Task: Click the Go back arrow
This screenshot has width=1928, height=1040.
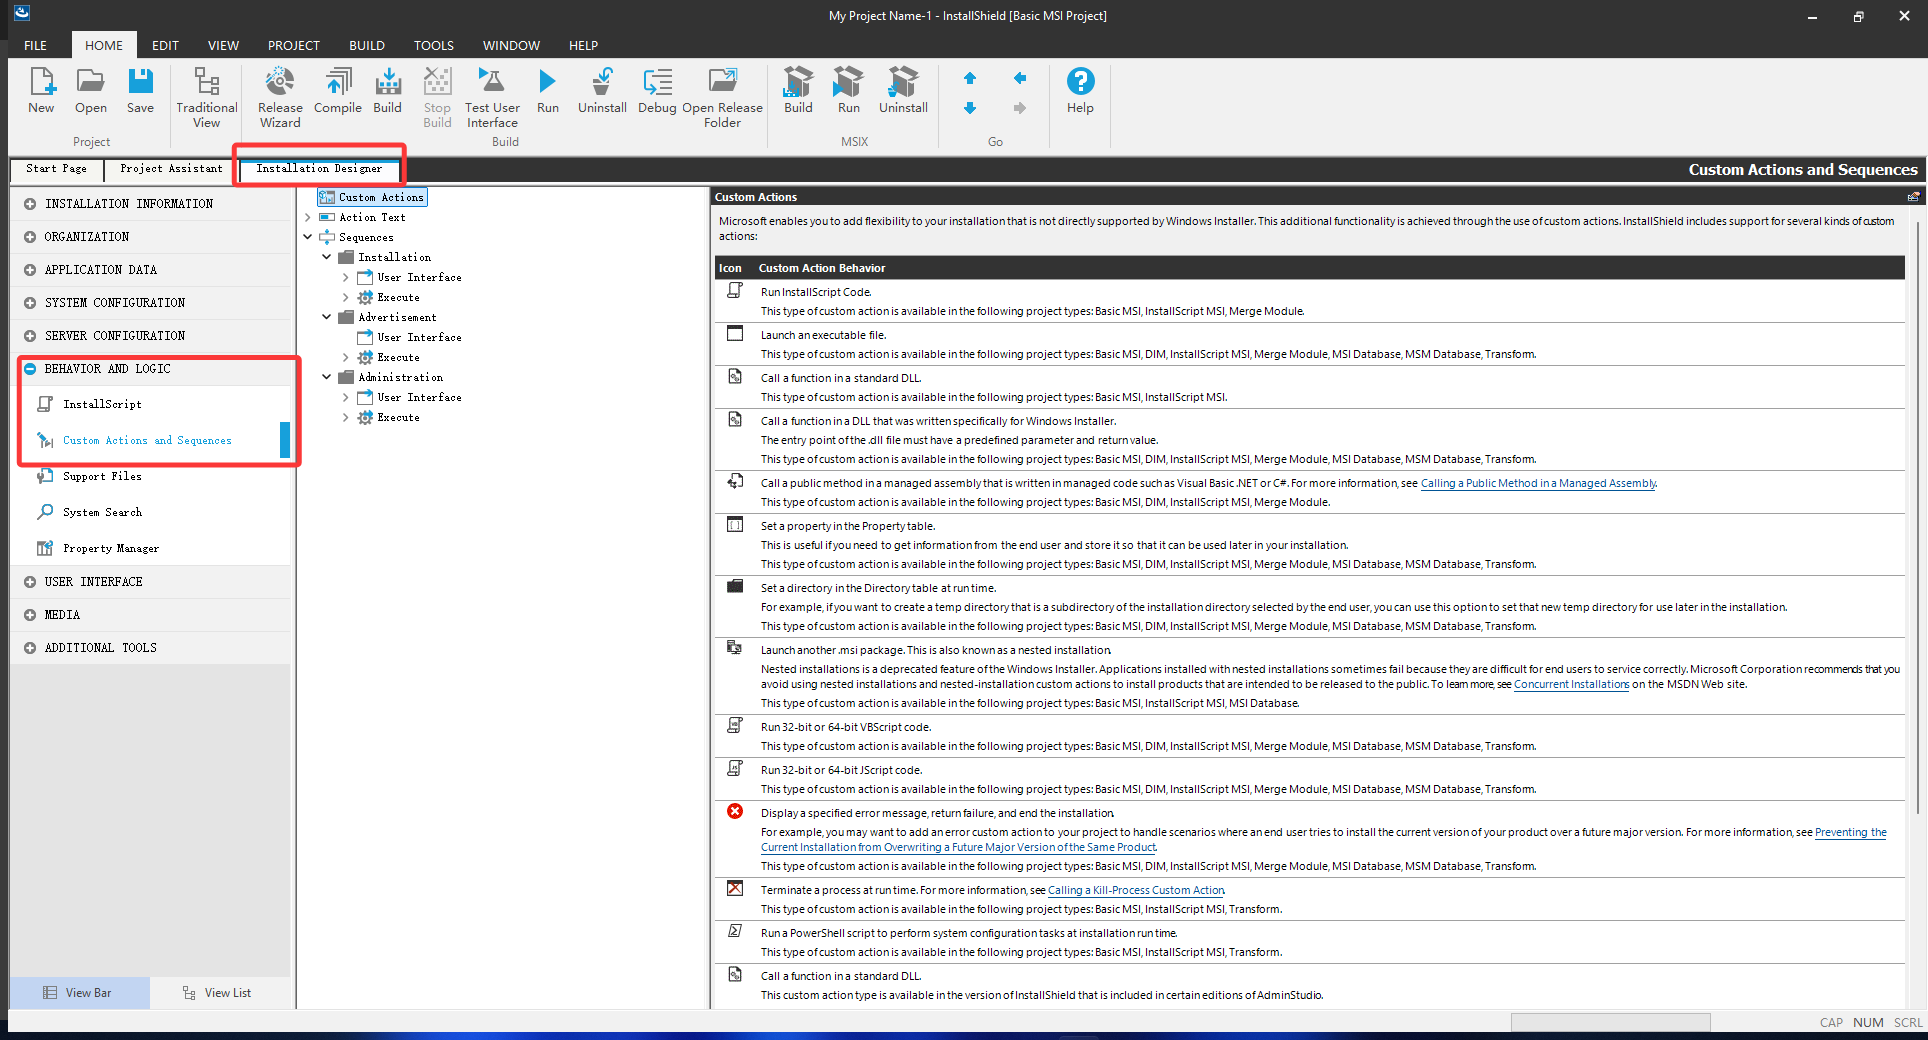Action: coord(1020,78)
